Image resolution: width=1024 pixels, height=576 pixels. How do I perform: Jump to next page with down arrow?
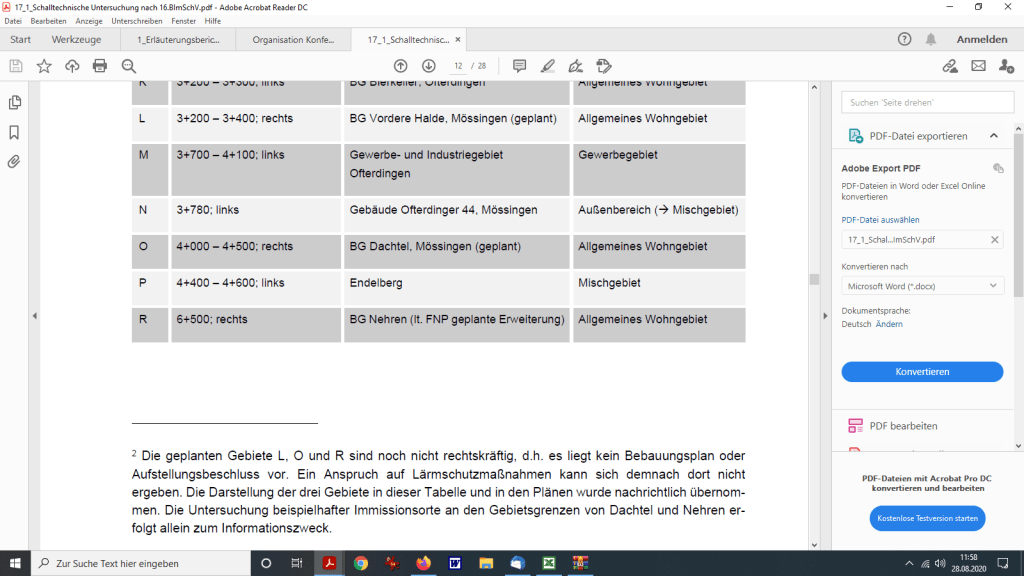(429, 66)
